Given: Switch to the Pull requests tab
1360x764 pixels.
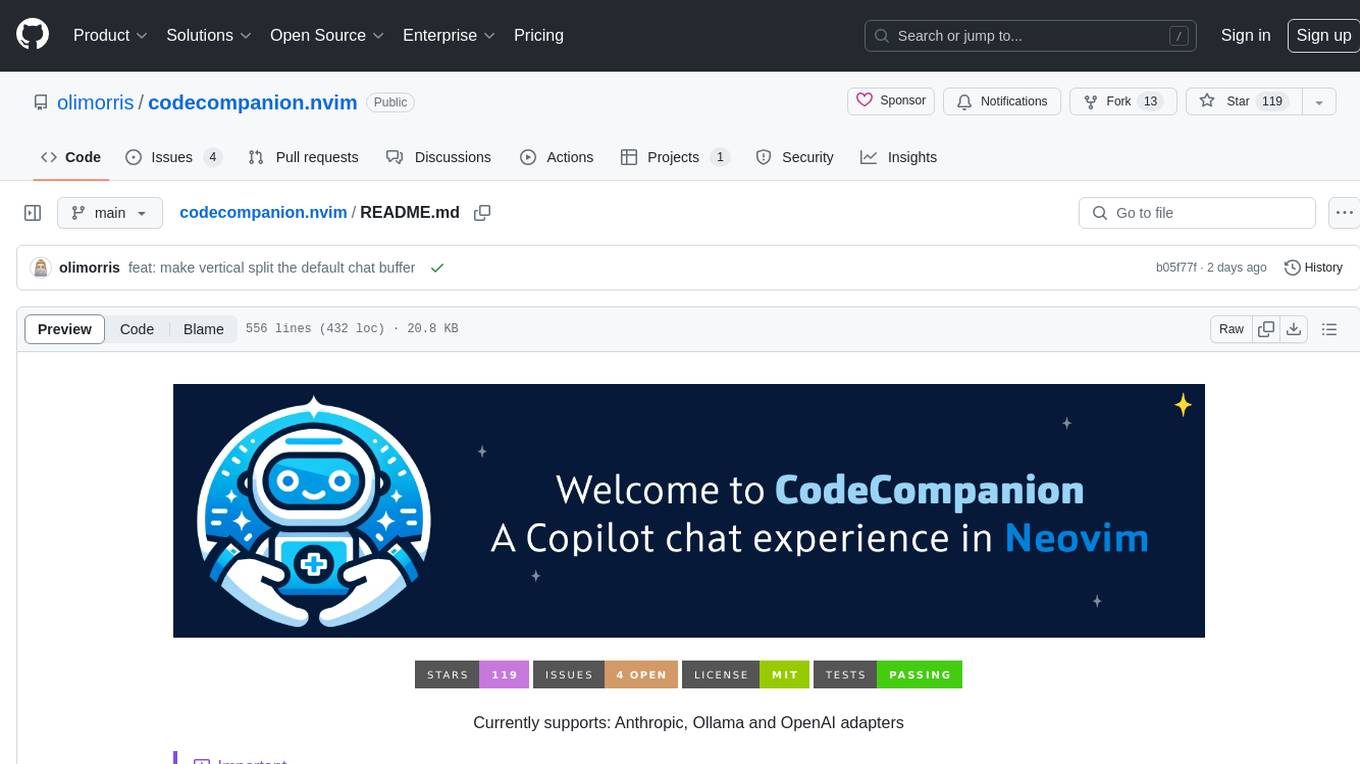Looking at the screenshot, I should tap(303, 157).
